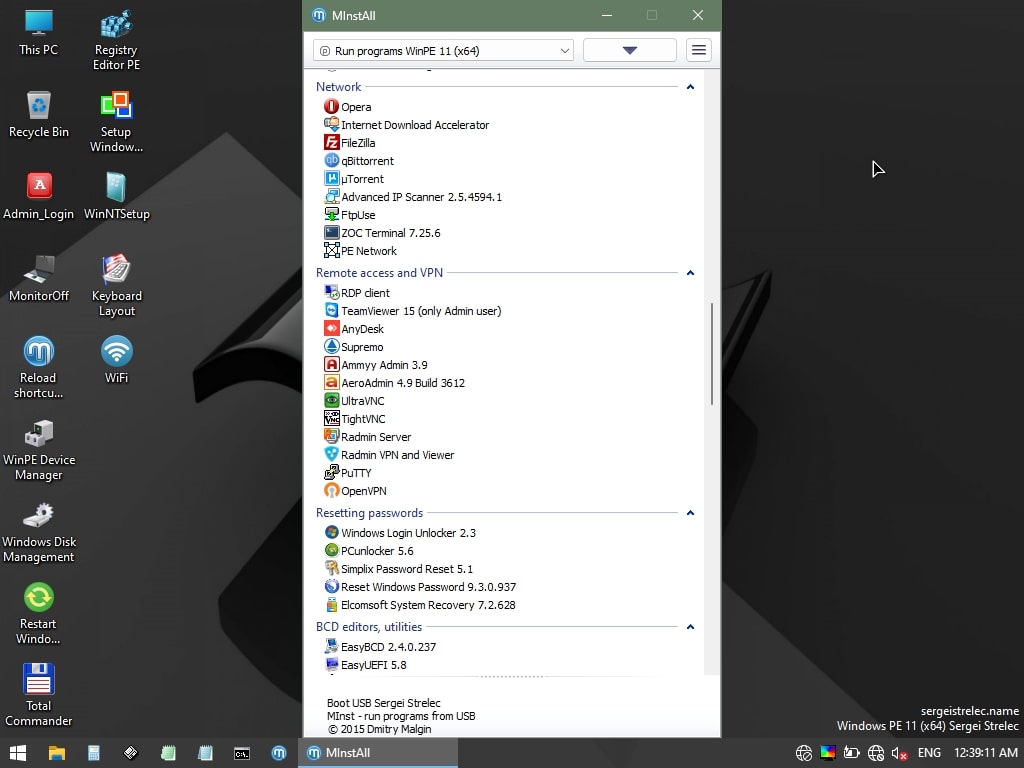The image size is (1024, 768).
Task: Click the MInstAll pinned taskbar icon
Action: pos(279,753)
